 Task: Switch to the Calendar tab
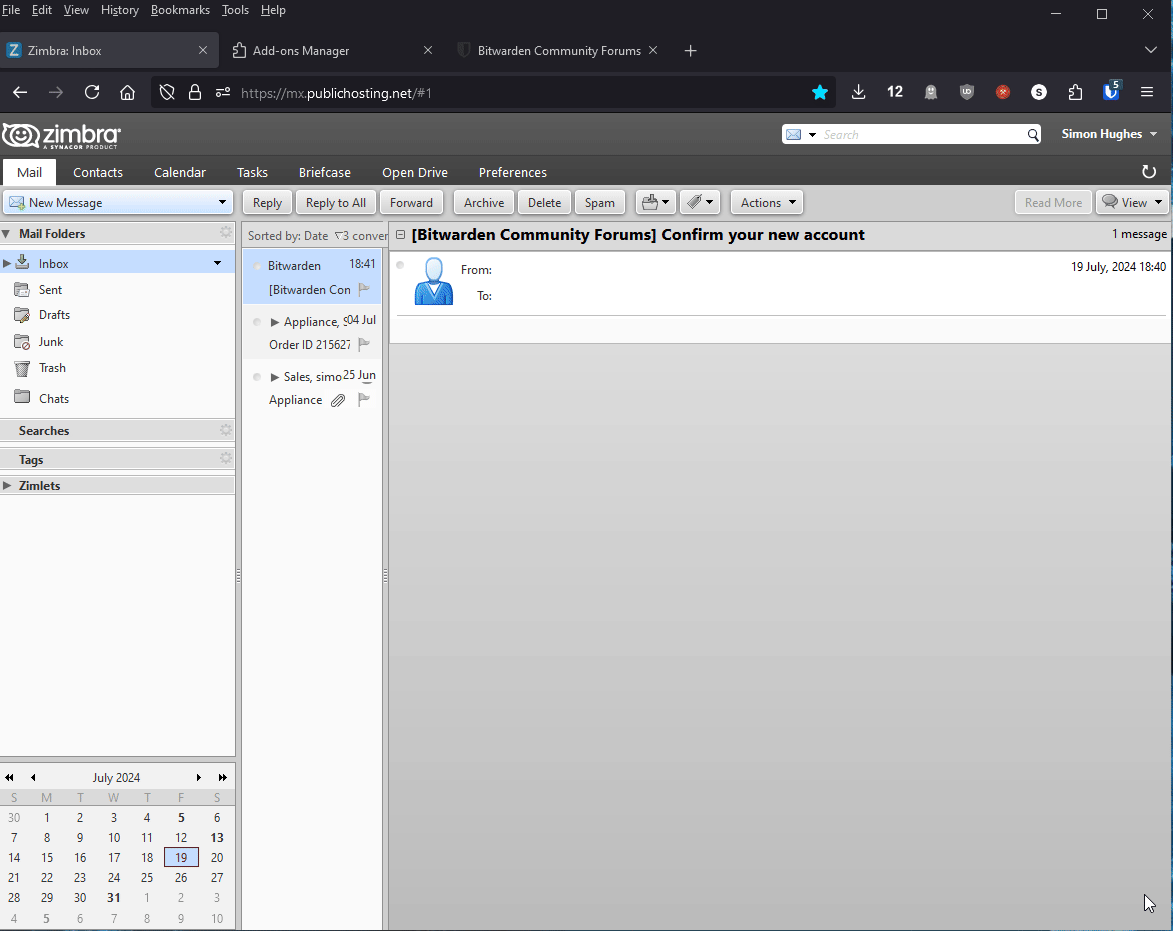(x=180, y=172)
